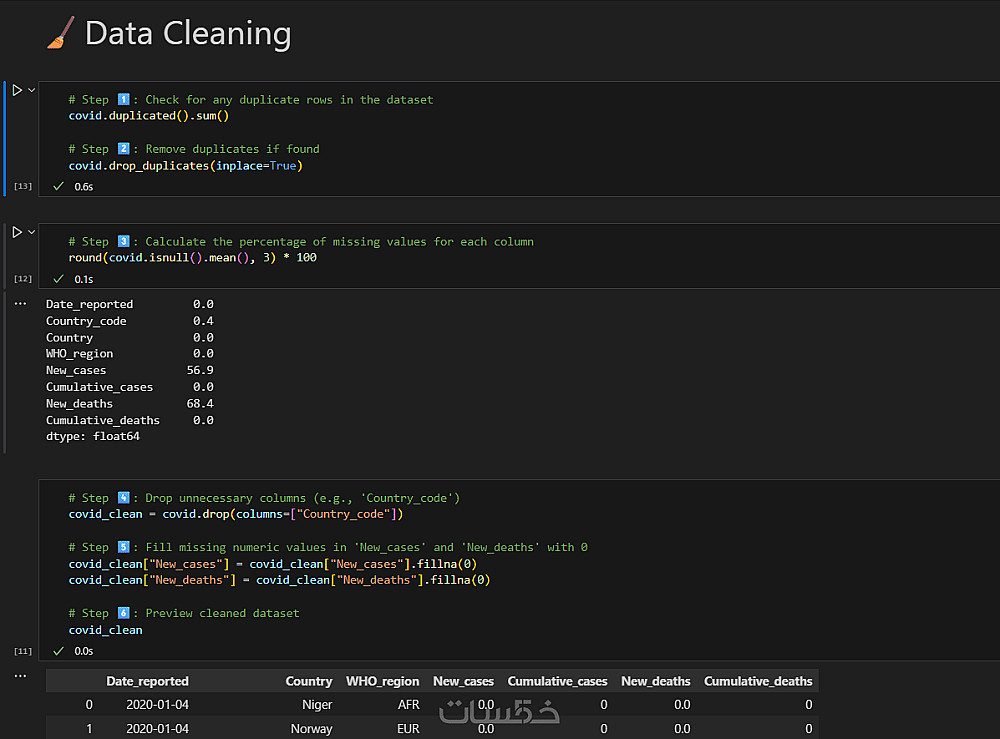Select the Country column header
Viewport: 1000px width, 739px height.
[308, 681]
